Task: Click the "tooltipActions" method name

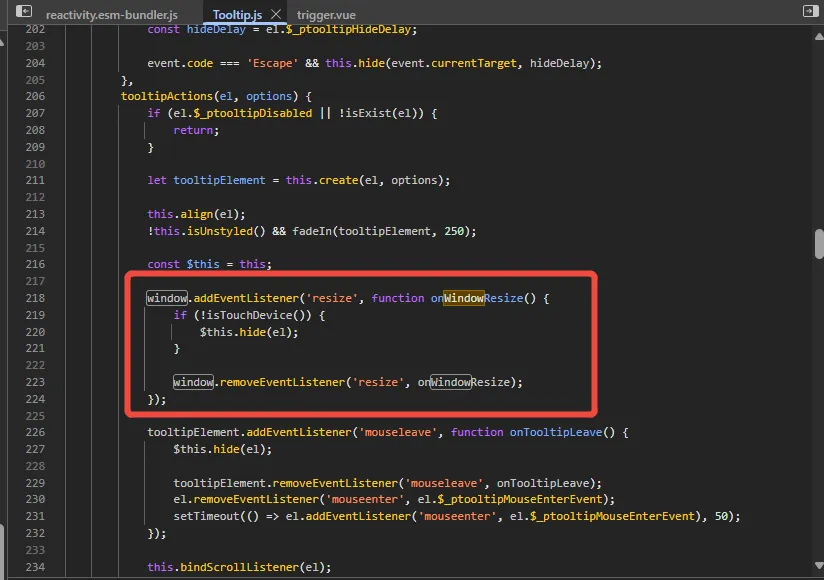Action: coord(167,96)
